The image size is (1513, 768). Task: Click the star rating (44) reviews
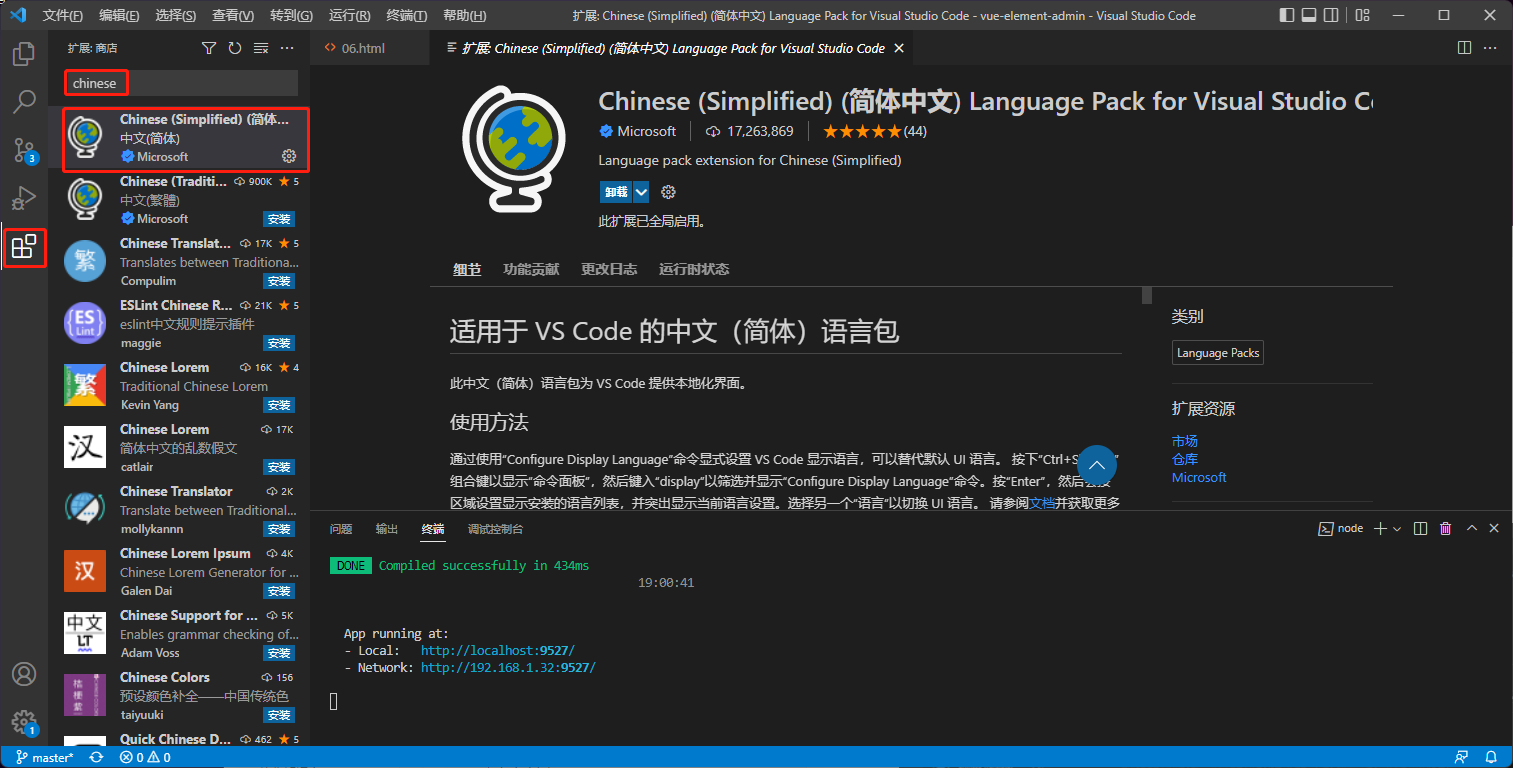(875, 131)
